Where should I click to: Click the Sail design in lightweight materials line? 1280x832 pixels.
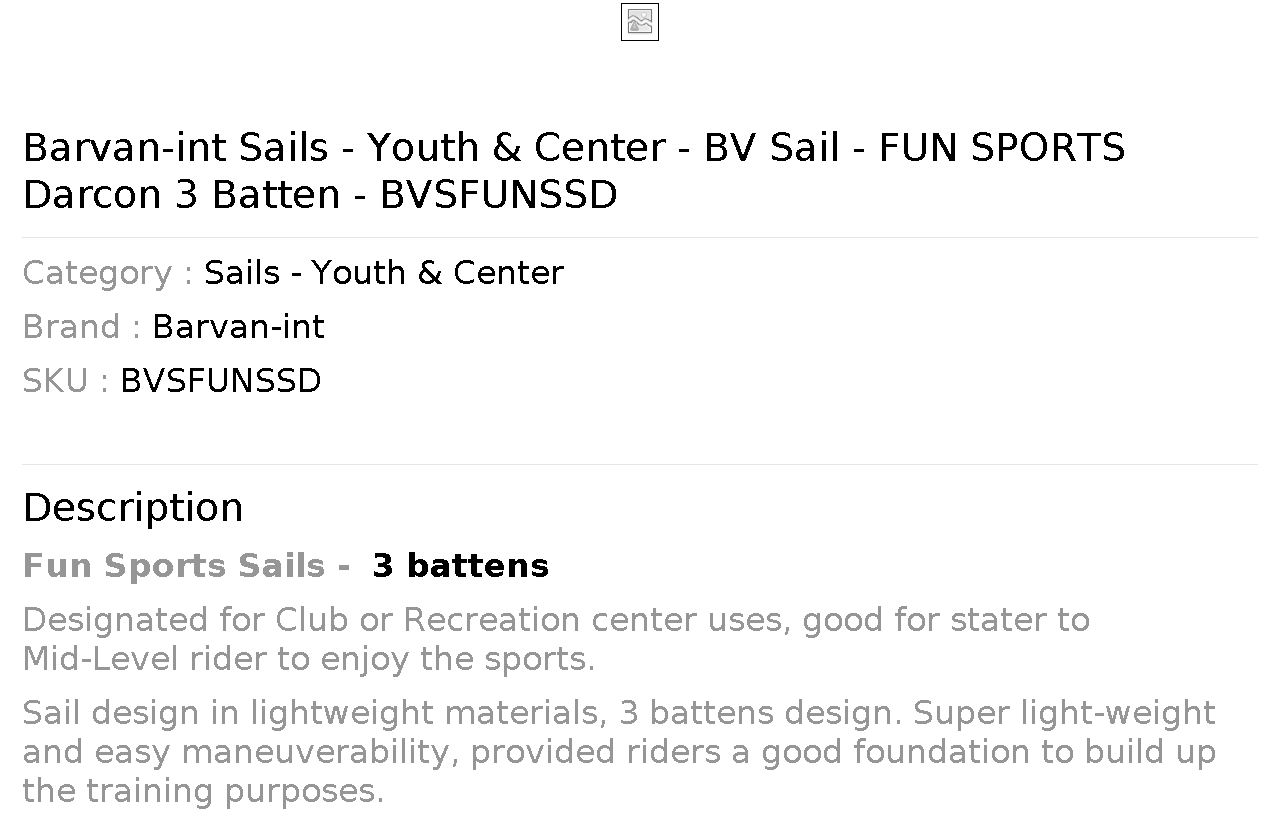pos(619,713)
